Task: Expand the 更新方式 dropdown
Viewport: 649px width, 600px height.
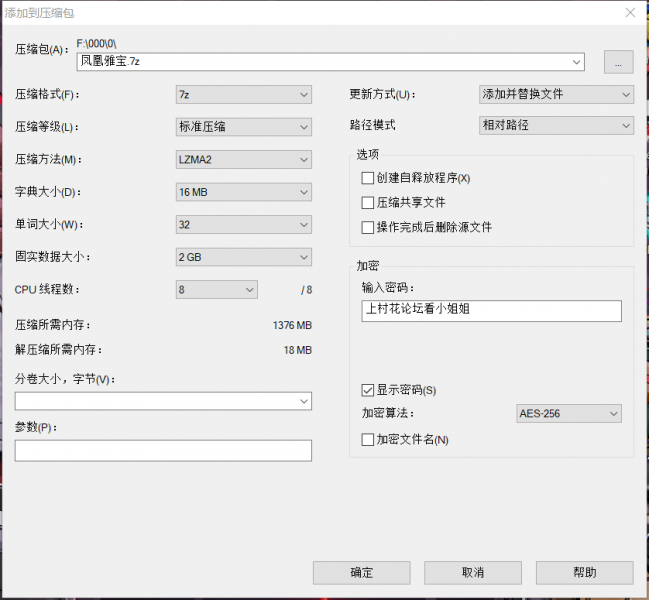Action: (x=557, y=95)
